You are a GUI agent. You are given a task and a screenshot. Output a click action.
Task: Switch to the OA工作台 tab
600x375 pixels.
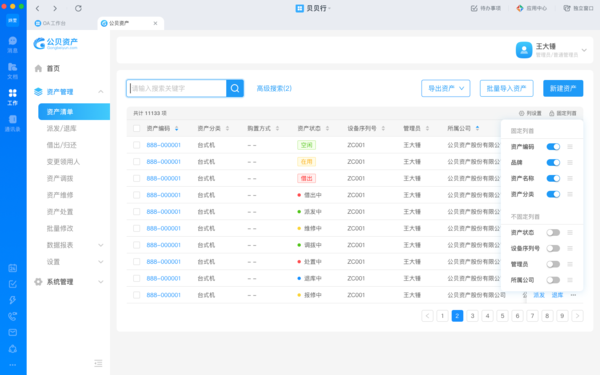pyautogui.click(x=50, y=23)
